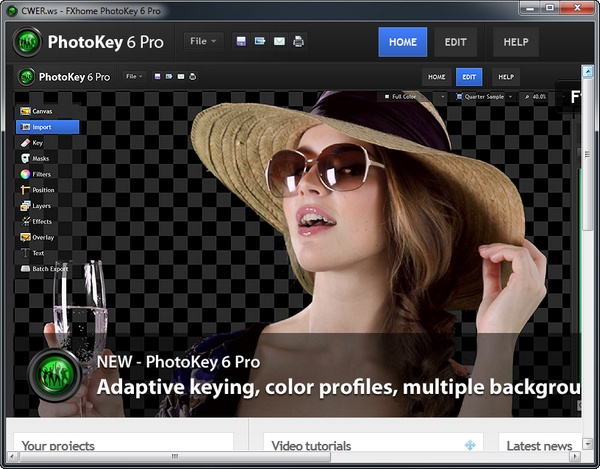
Task: Switch to the large EDIT tab
Action: (x=455, y=42)
